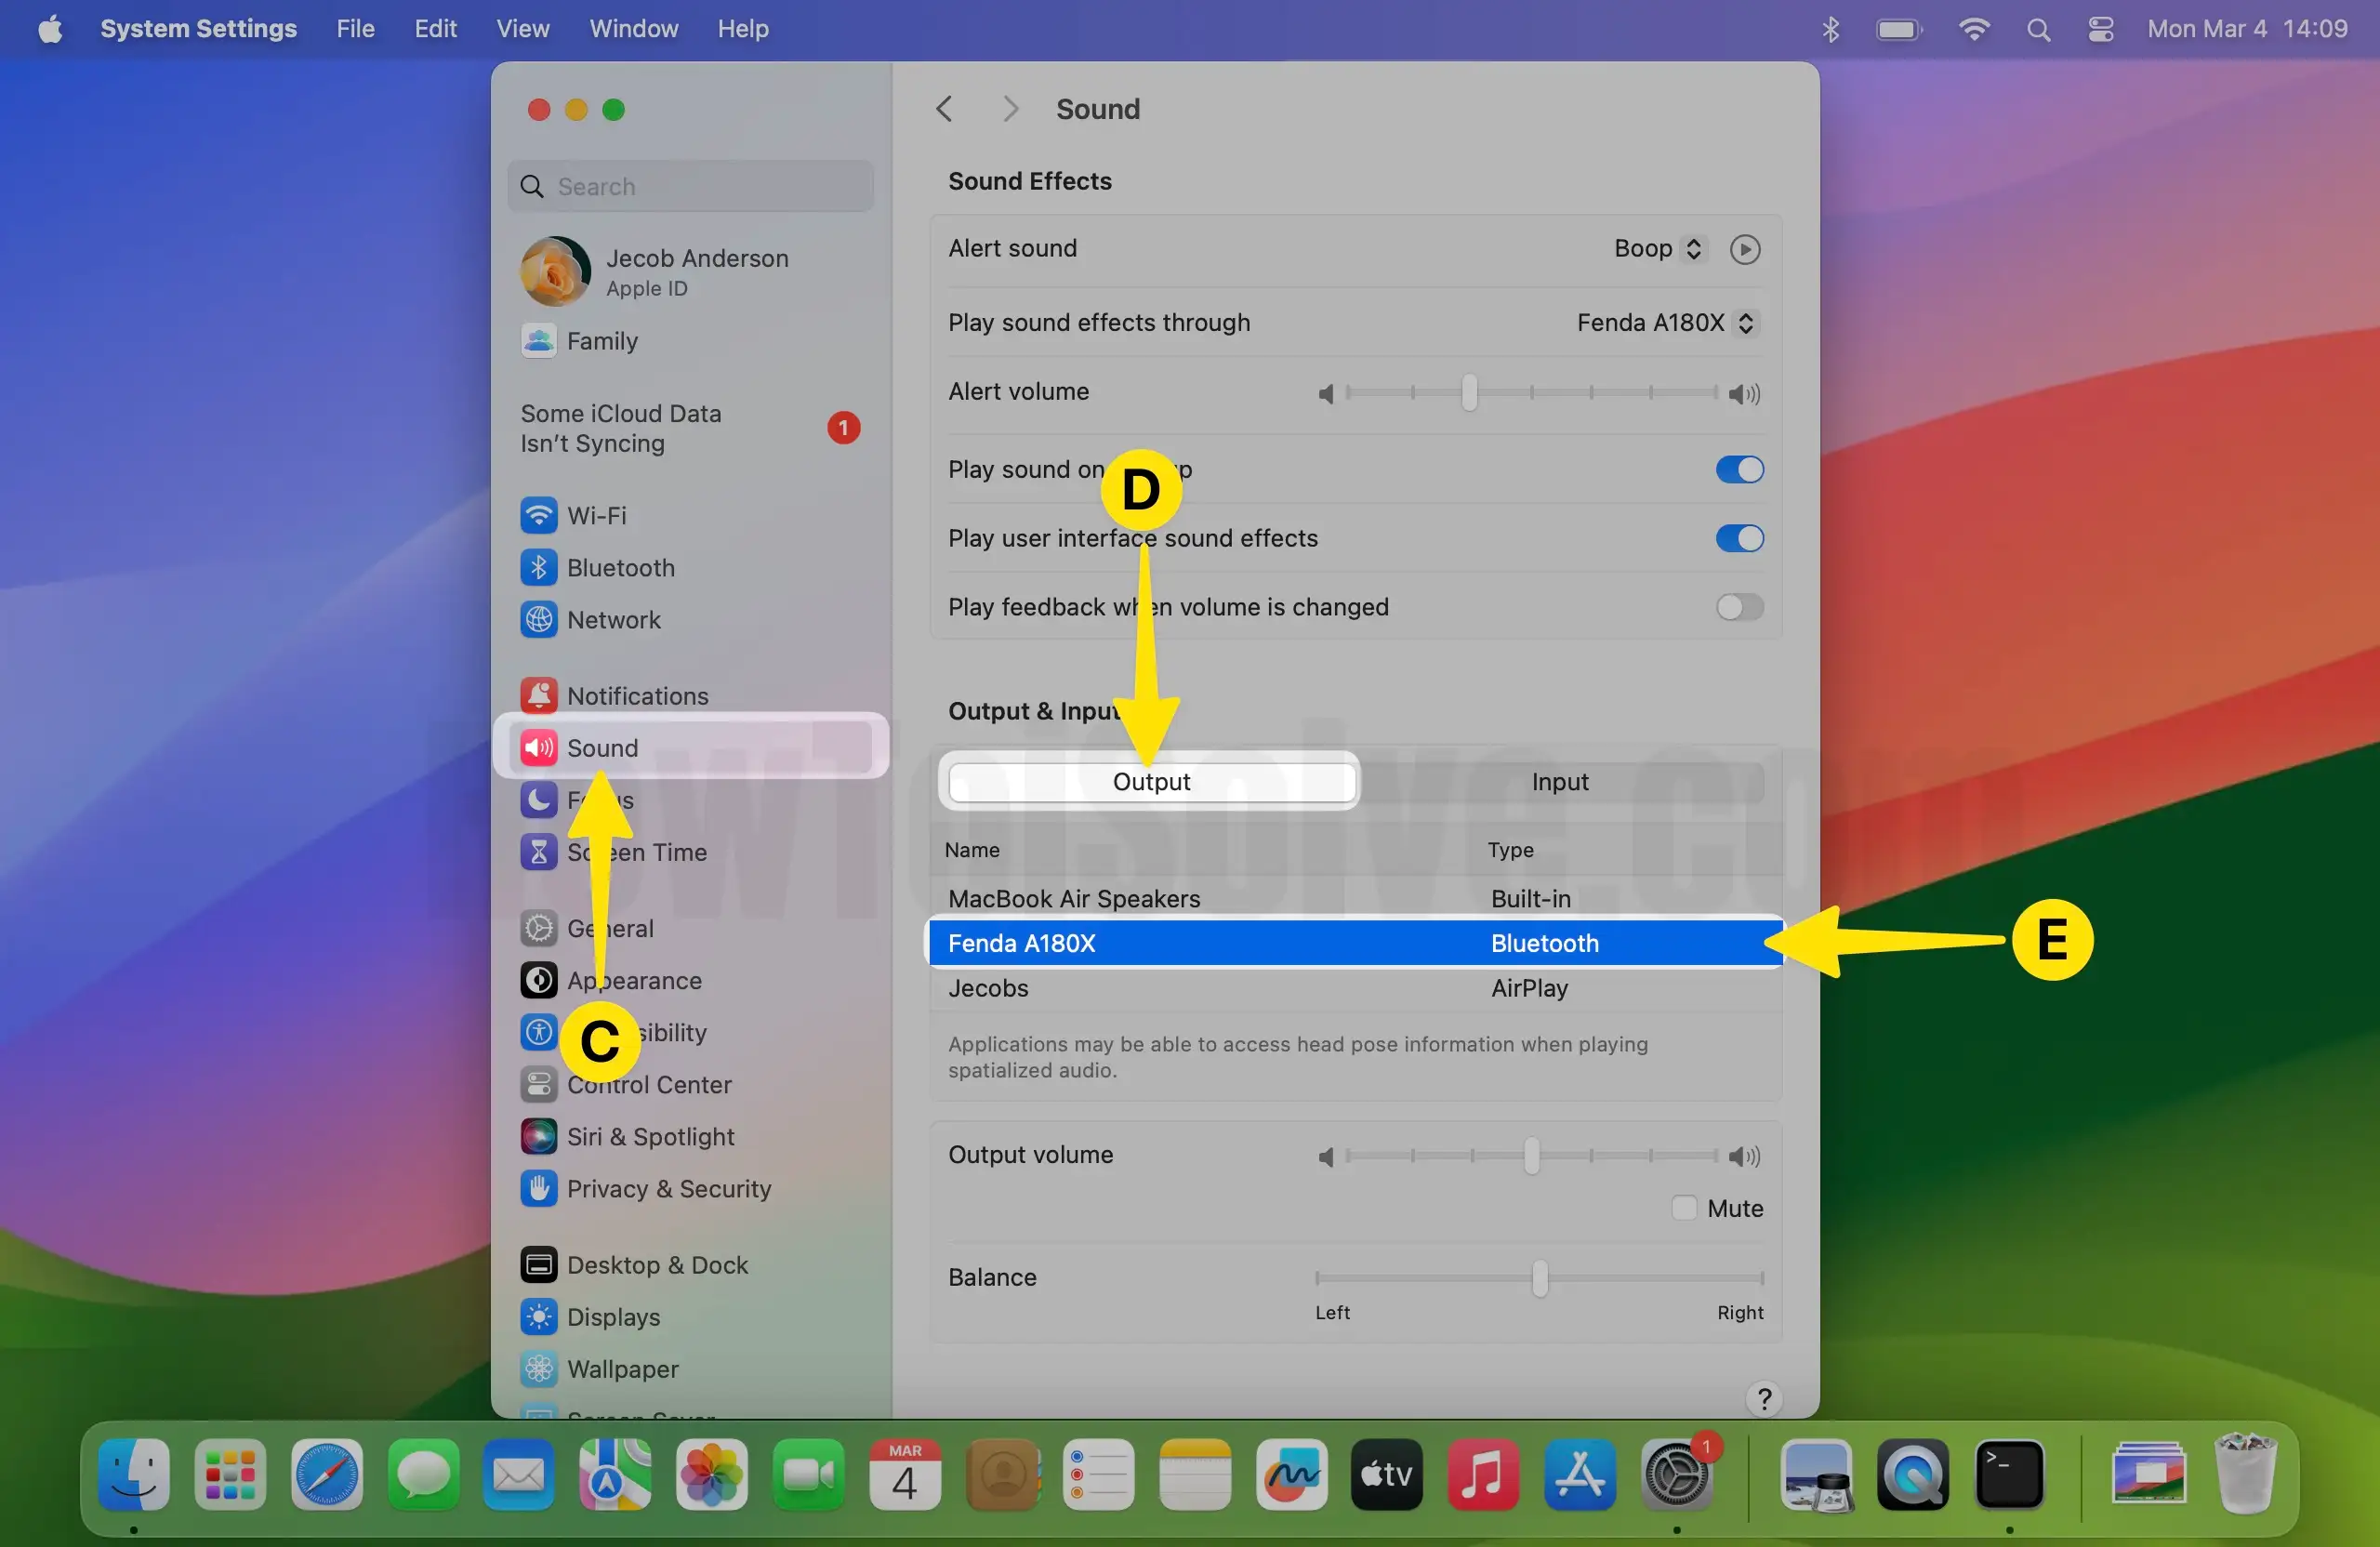The height and width of the screenshot is (1547, 2380).
Task: Click the Output volume slider knob
Action: [x=1531, y=1156]
